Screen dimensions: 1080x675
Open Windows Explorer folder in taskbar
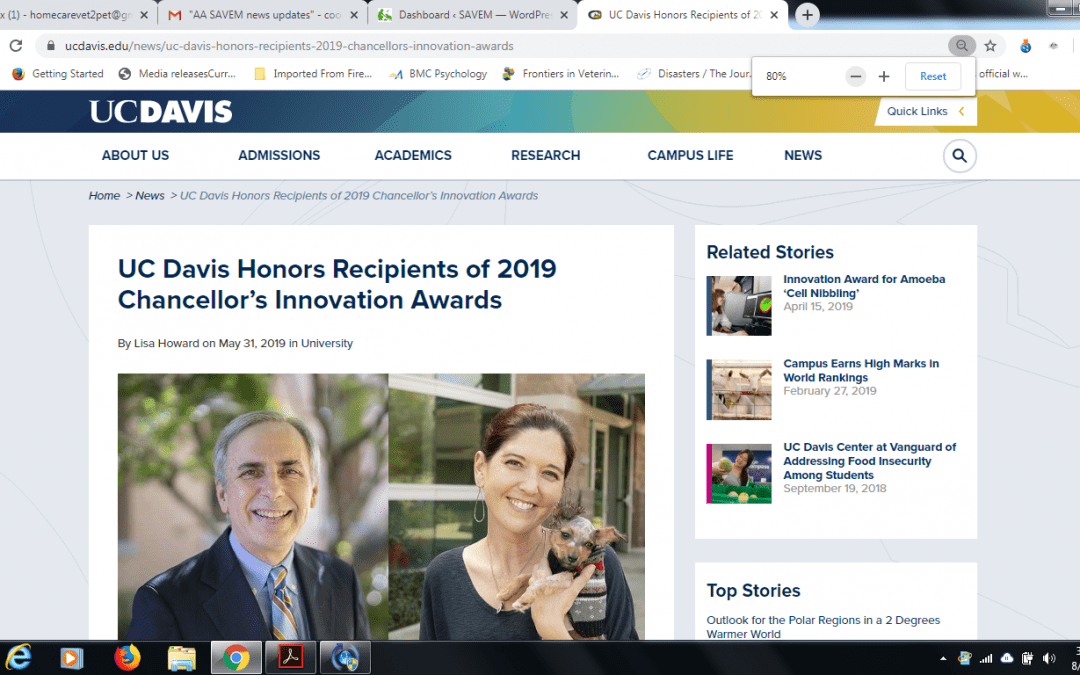(181, 657)
